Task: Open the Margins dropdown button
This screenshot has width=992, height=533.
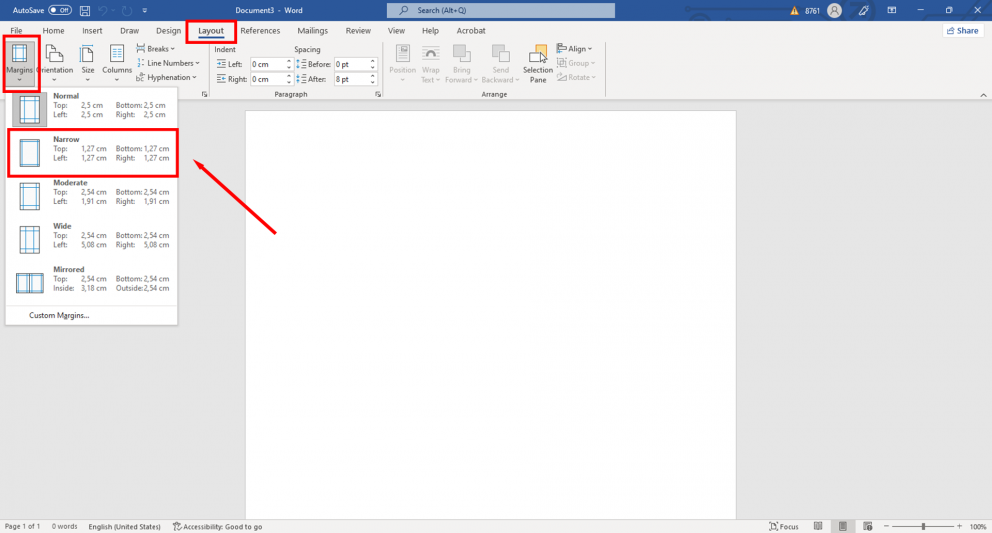Action: tap(20, 62)
